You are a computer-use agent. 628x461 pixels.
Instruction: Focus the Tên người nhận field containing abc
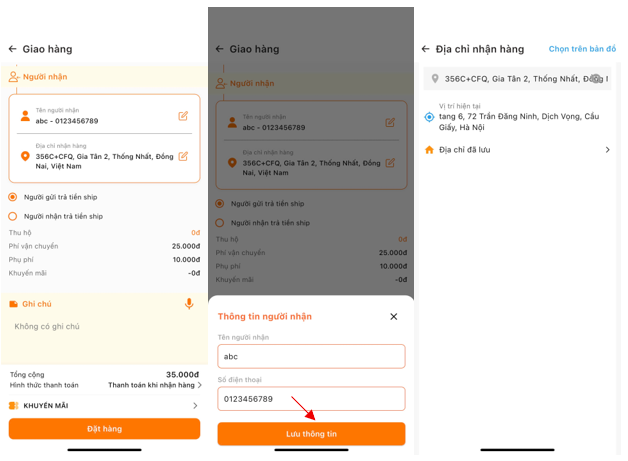click(x=311, y=356)
